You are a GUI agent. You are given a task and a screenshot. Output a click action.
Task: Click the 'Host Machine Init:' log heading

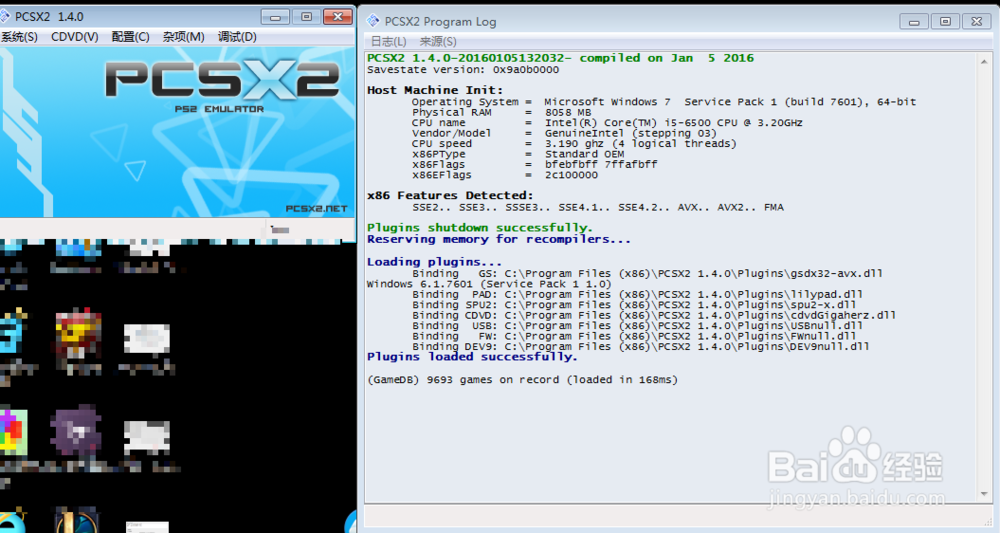pyautogui.click(x=435, y=90)
